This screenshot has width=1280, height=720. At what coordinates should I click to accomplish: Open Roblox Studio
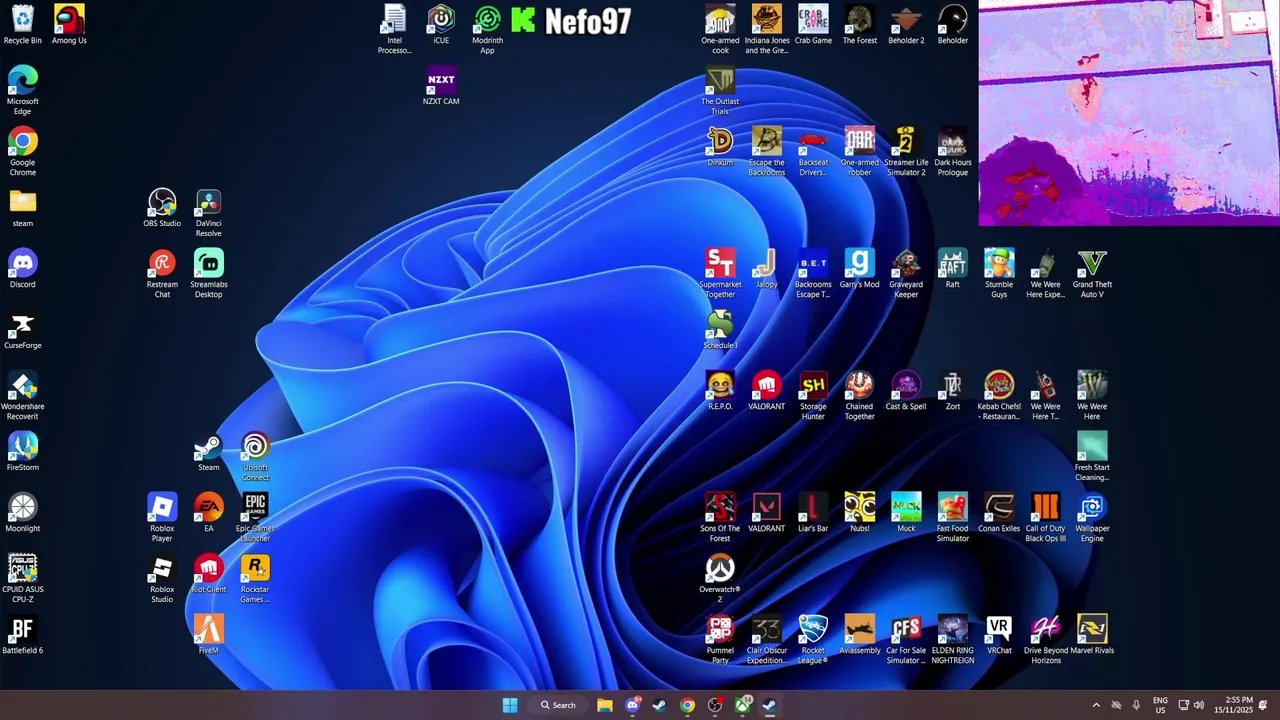click(162, 578)
